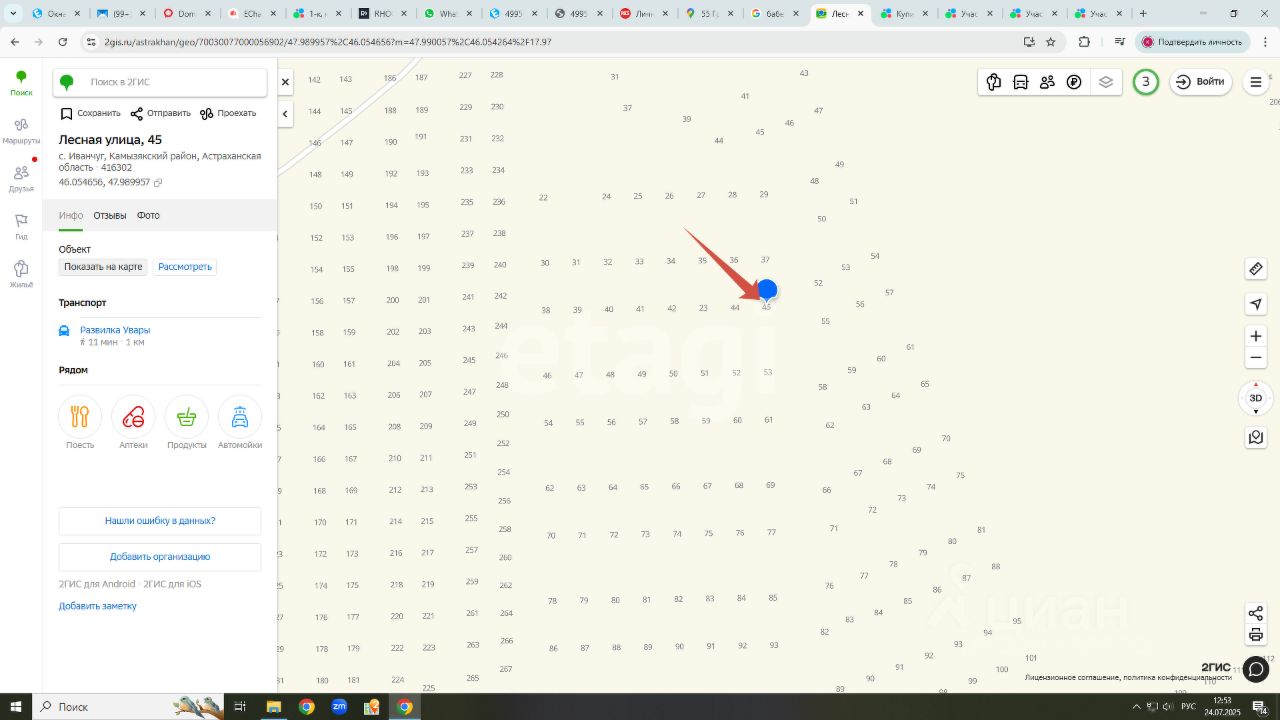
Task: Print the map with printer icon
Action: [x=1256, y=635]
